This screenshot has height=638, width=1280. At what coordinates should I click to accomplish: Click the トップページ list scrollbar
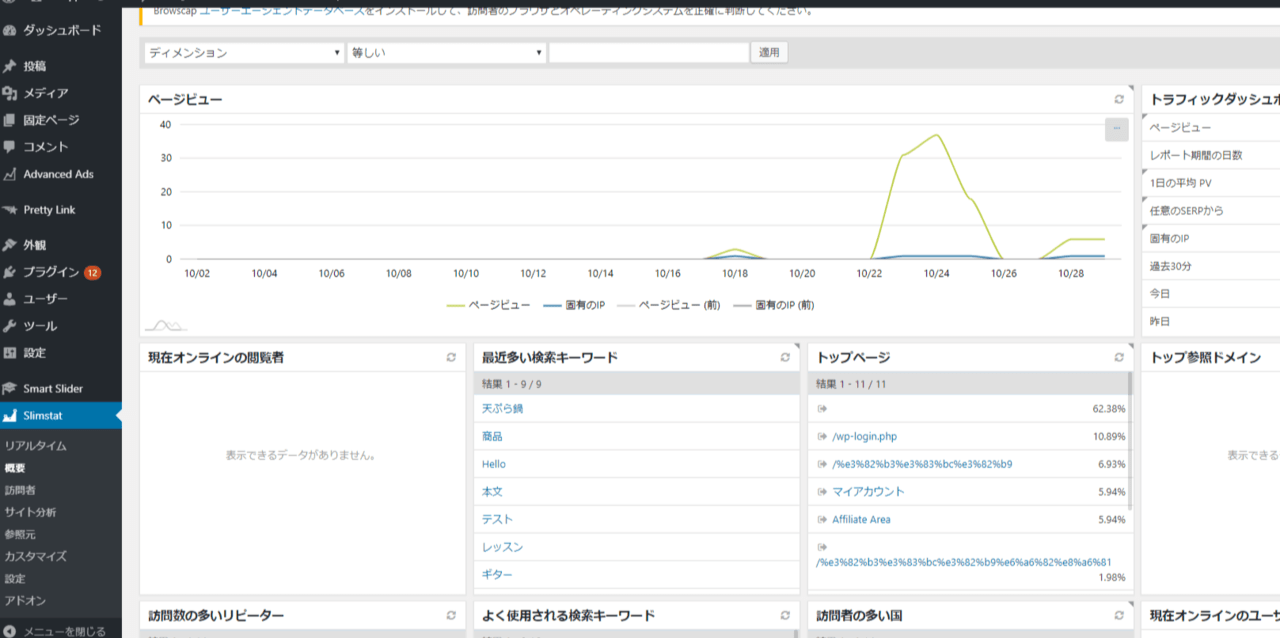pos(1131,450)
